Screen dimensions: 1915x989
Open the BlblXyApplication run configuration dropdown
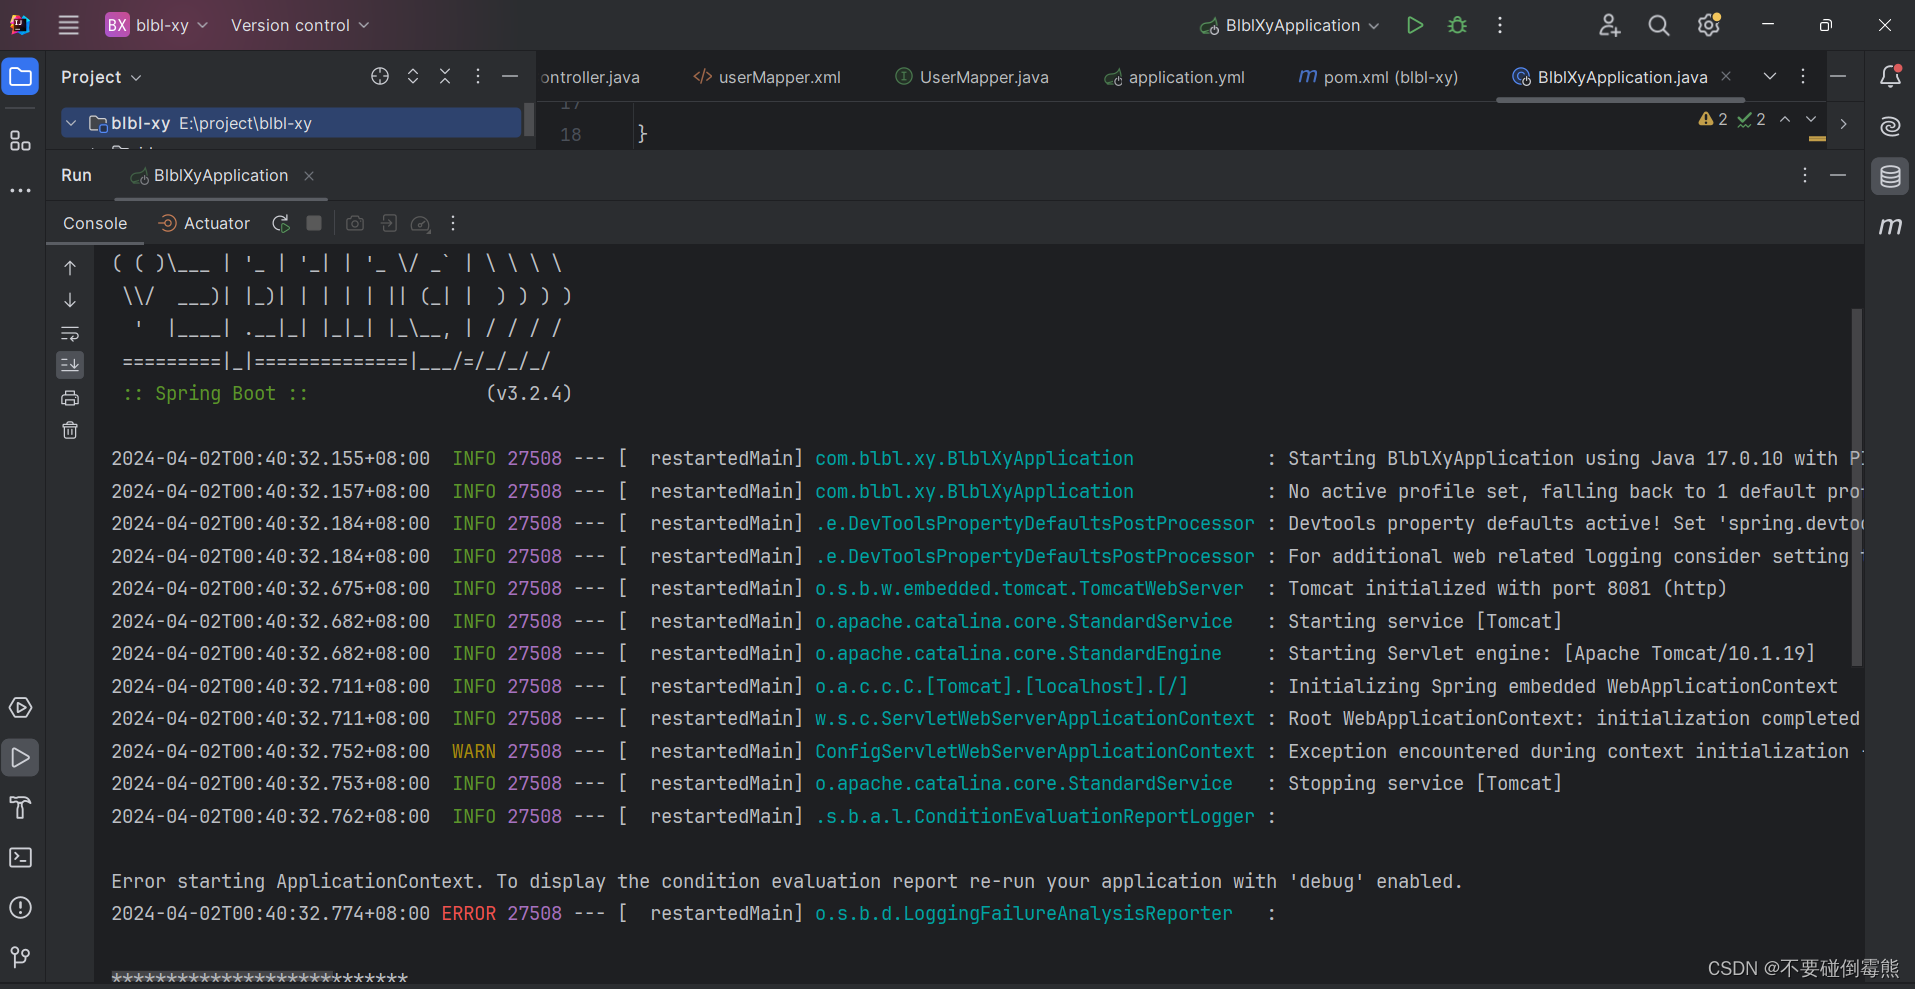1288,25
